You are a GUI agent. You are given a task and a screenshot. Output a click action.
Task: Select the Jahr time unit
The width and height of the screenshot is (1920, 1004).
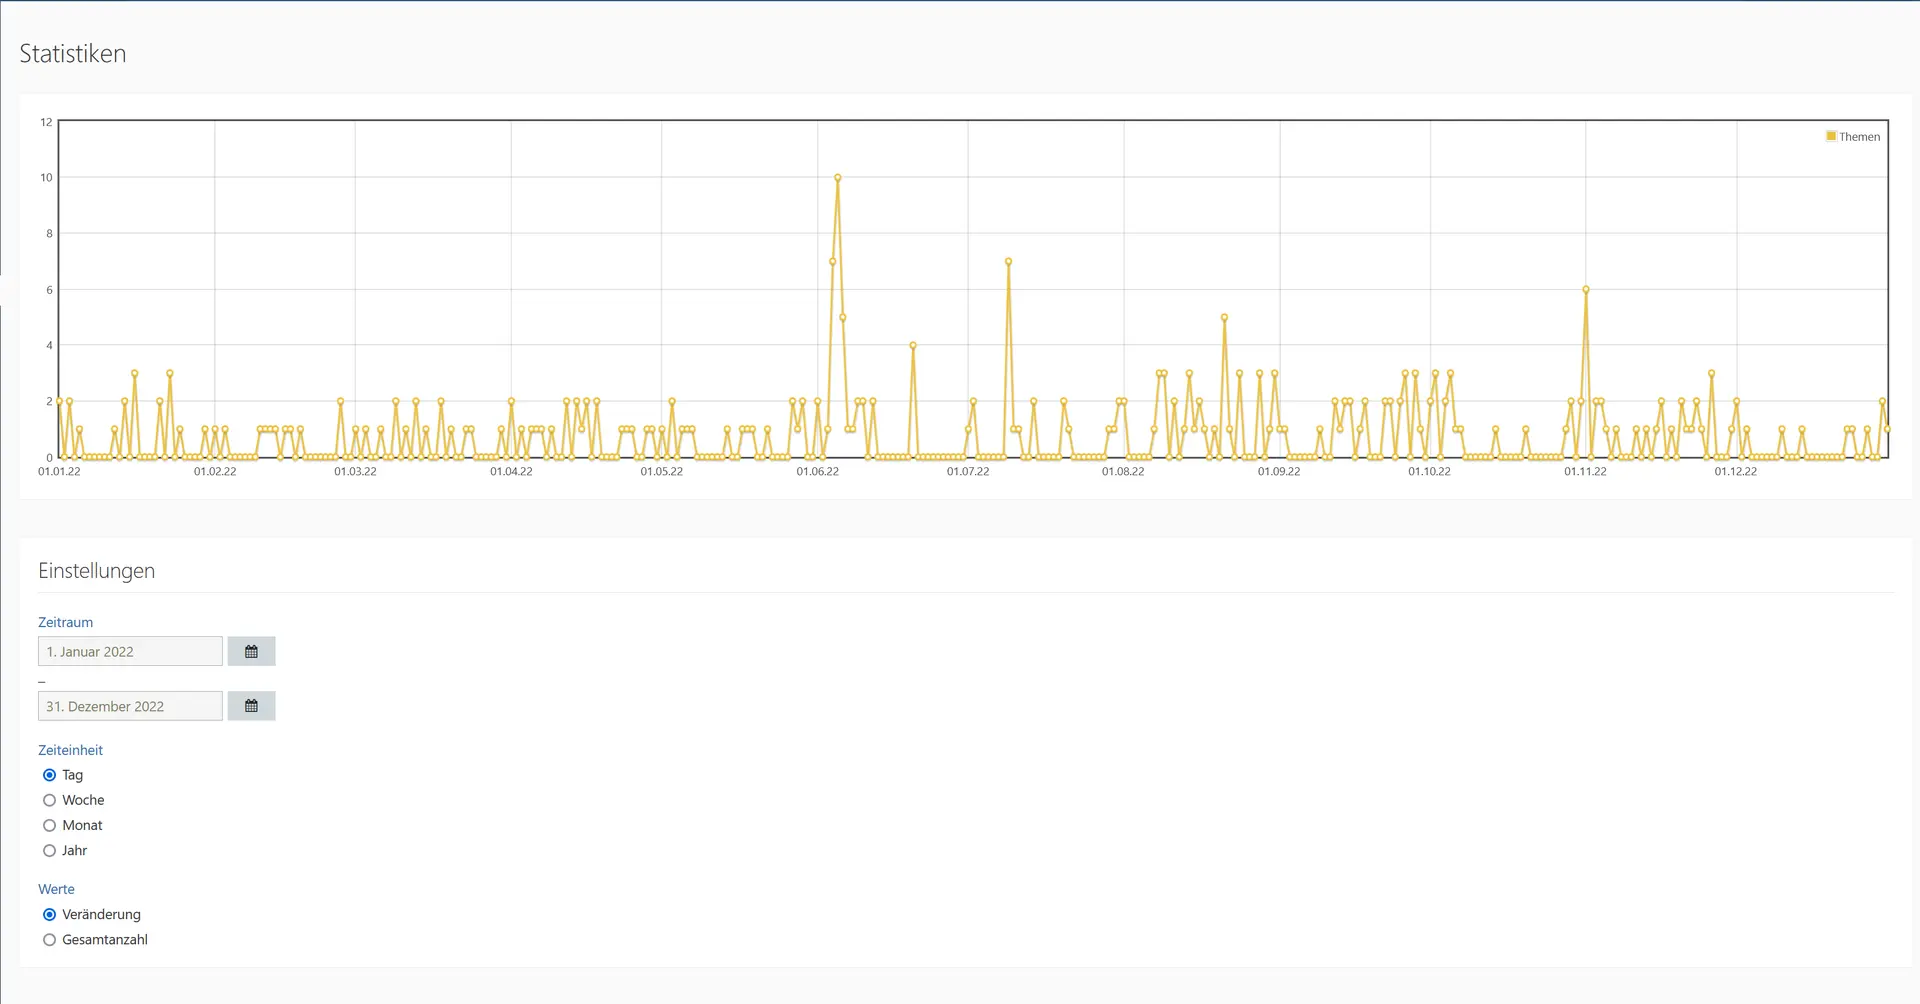pyautogui.click(x=49, y=851)
